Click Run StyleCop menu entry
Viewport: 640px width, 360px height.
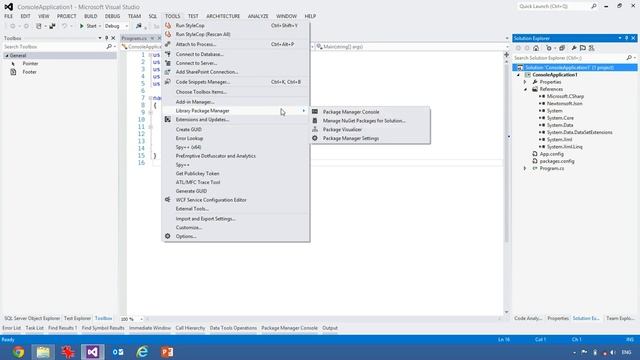190,25
